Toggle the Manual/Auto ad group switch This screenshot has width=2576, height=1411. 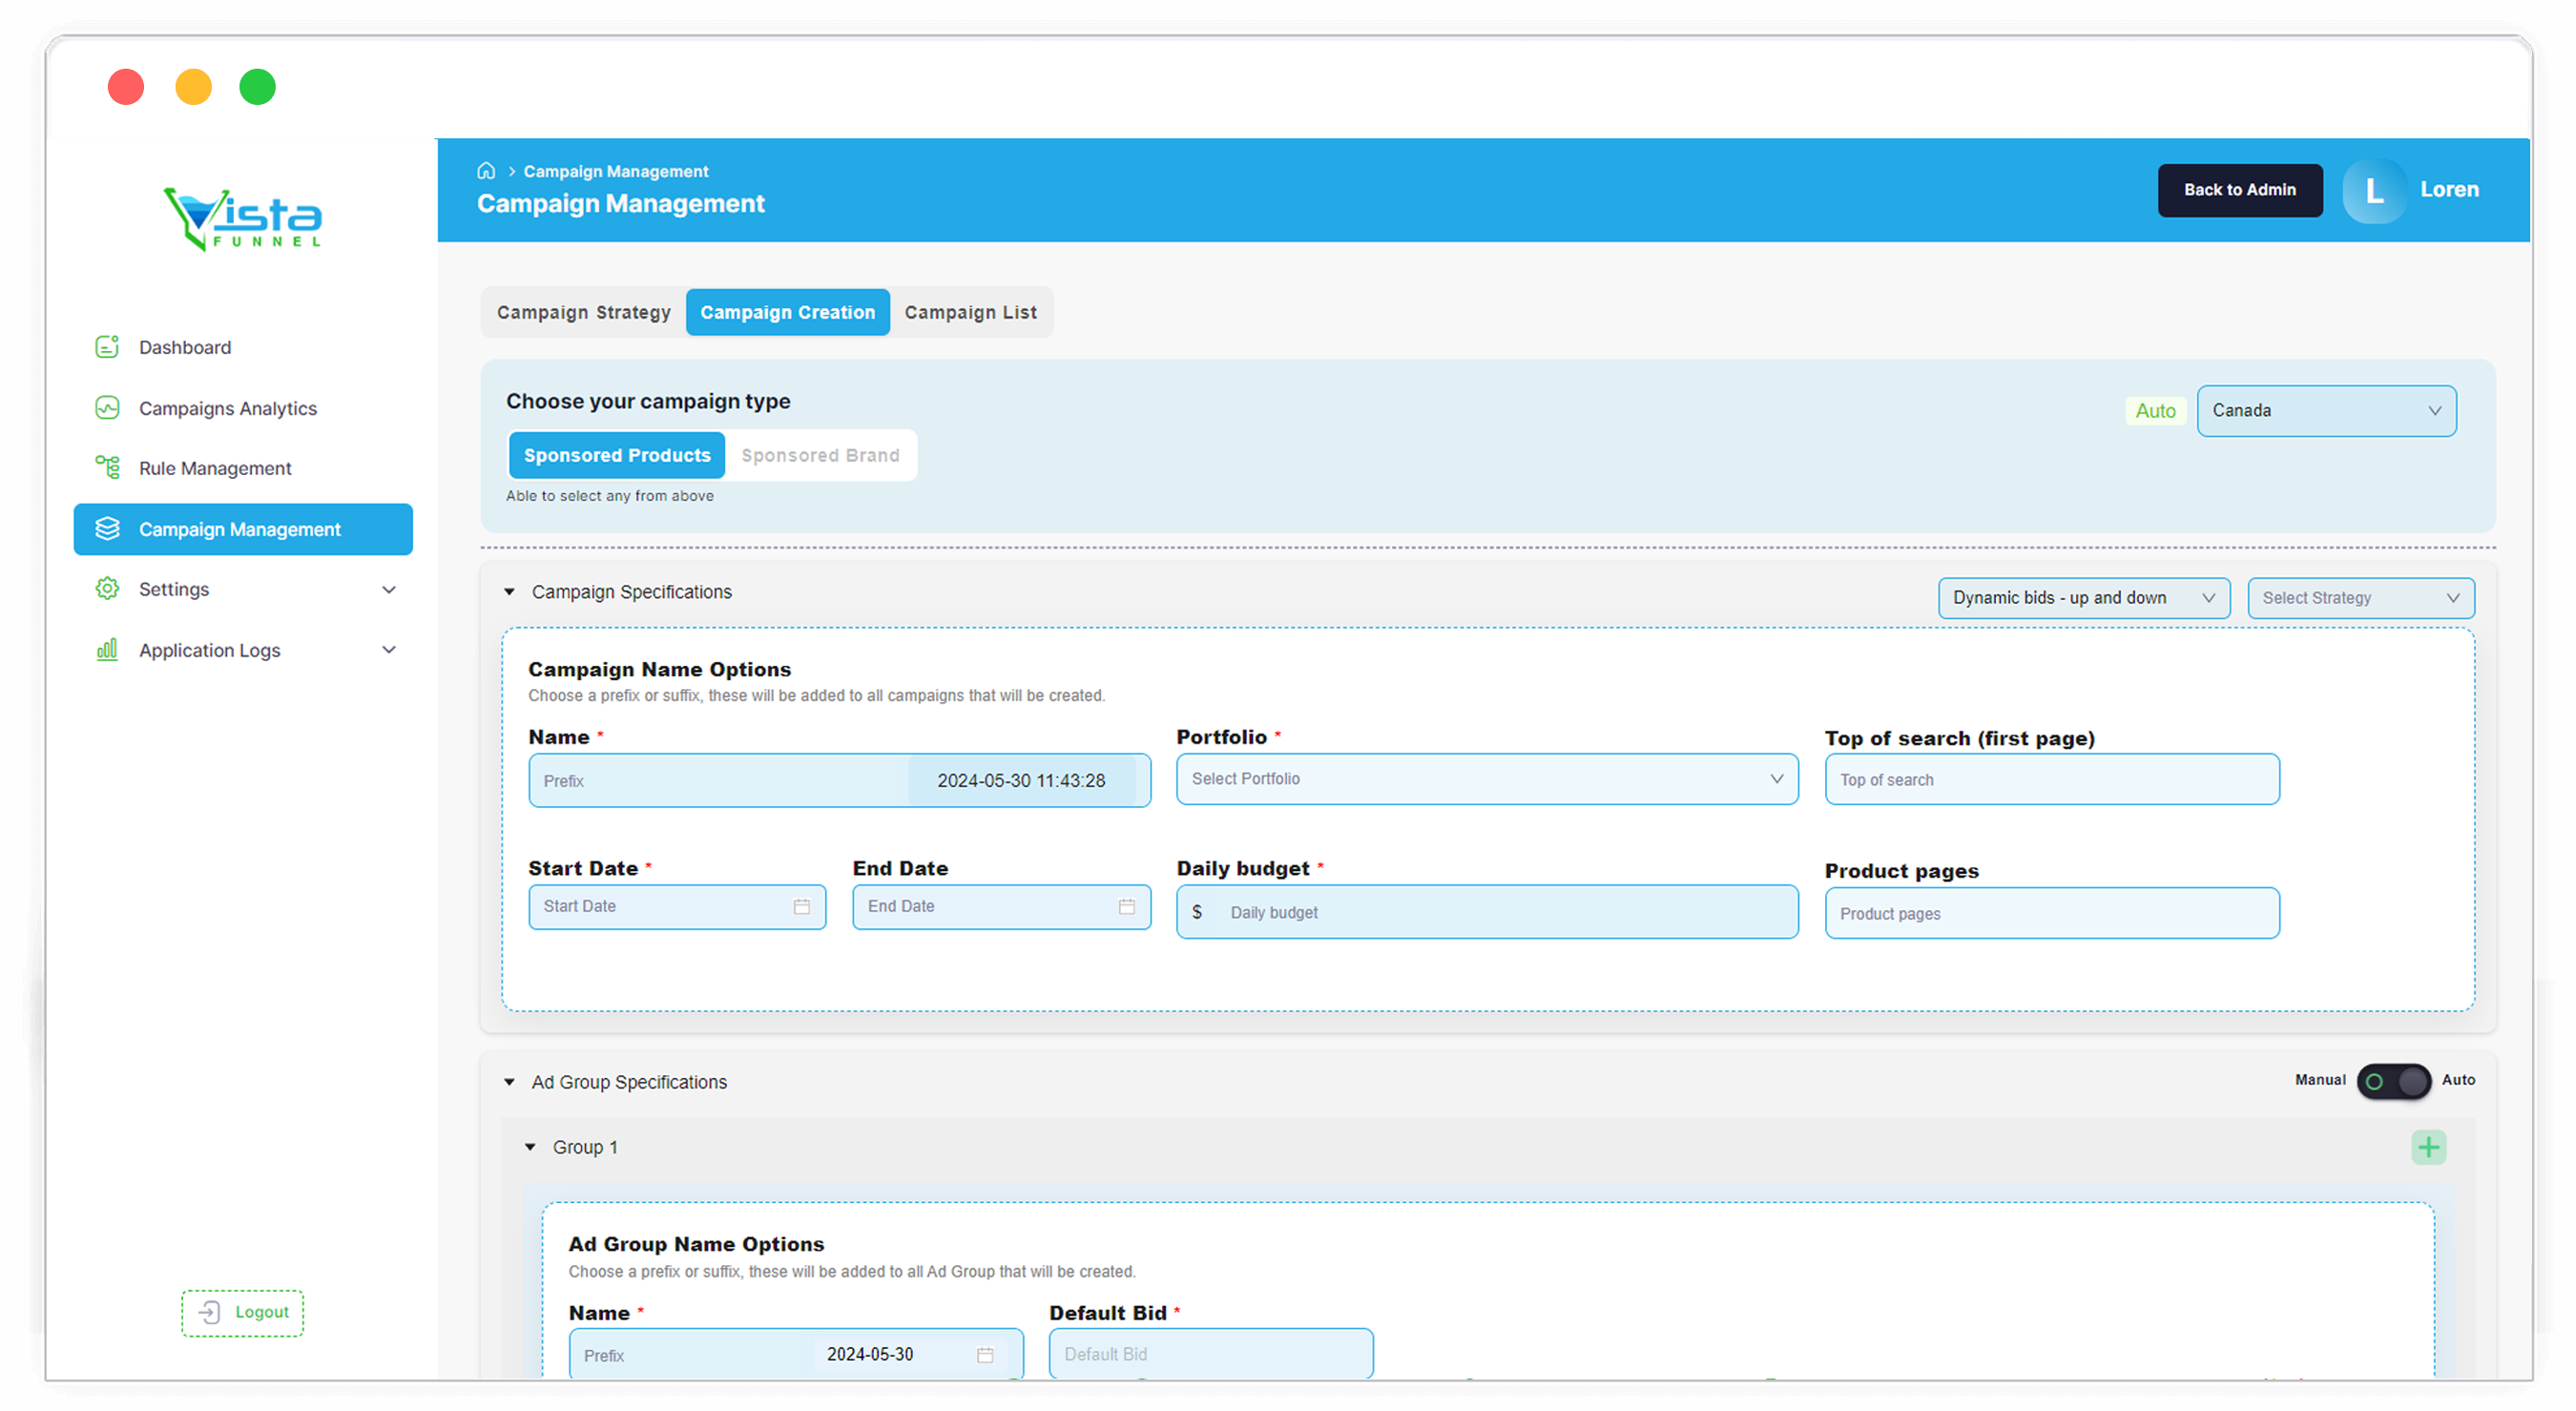(x=2393, y=1081)
